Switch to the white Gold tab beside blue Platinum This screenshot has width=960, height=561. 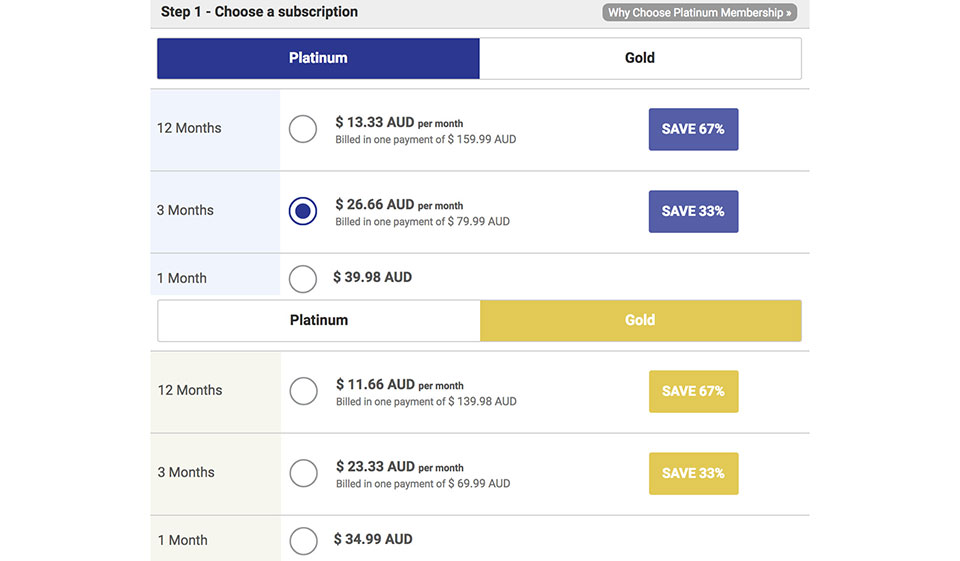pos(640,58)
